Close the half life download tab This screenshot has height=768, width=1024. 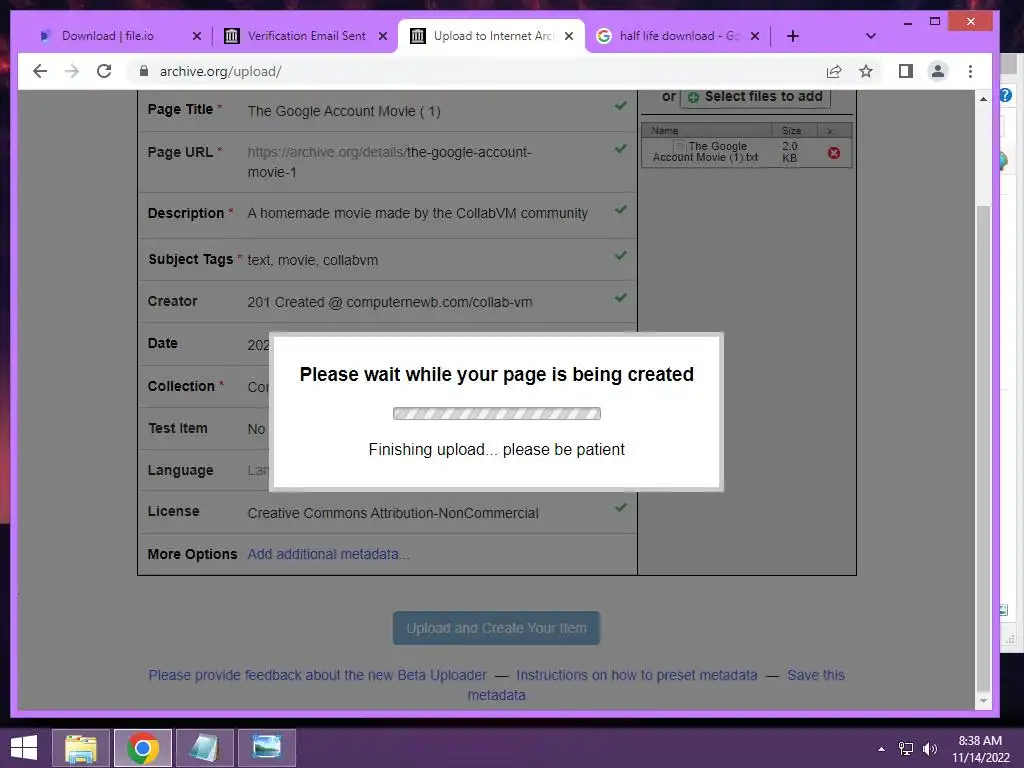pyautogui.click(x=756, y=36)
